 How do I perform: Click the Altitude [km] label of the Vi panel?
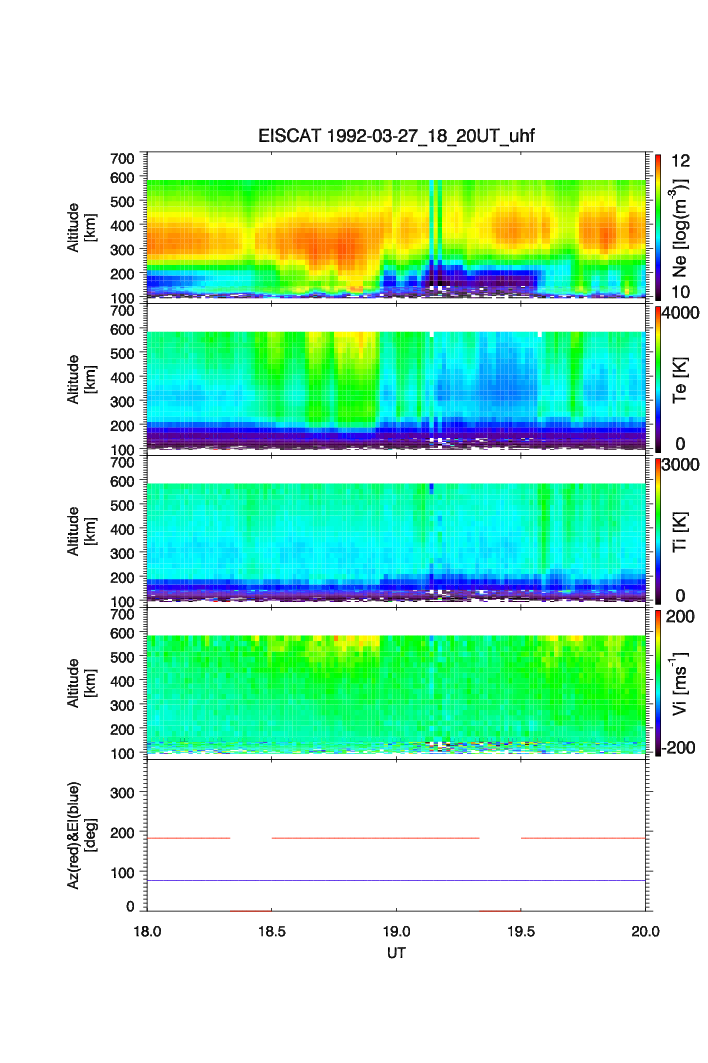point(81,683)
